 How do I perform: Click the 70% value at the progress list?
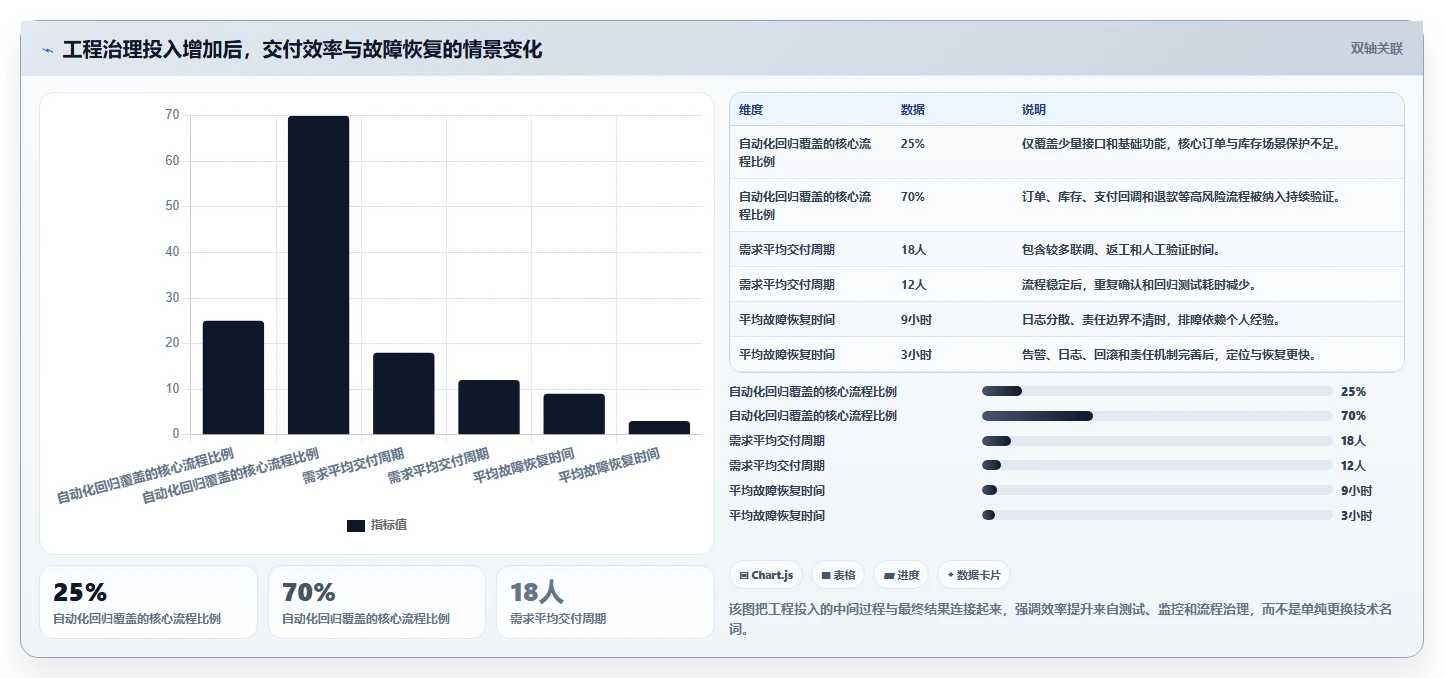1353,416
